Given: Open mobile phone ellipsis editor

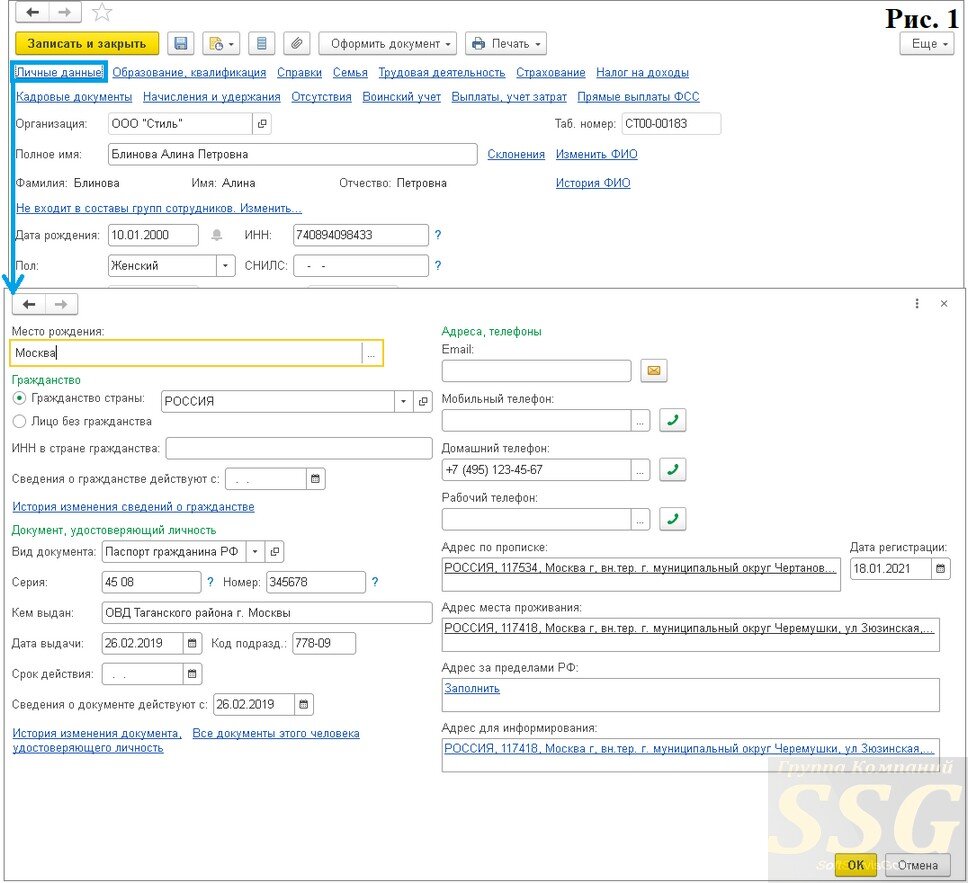Looking at the screenshot, I should (640, 421).
